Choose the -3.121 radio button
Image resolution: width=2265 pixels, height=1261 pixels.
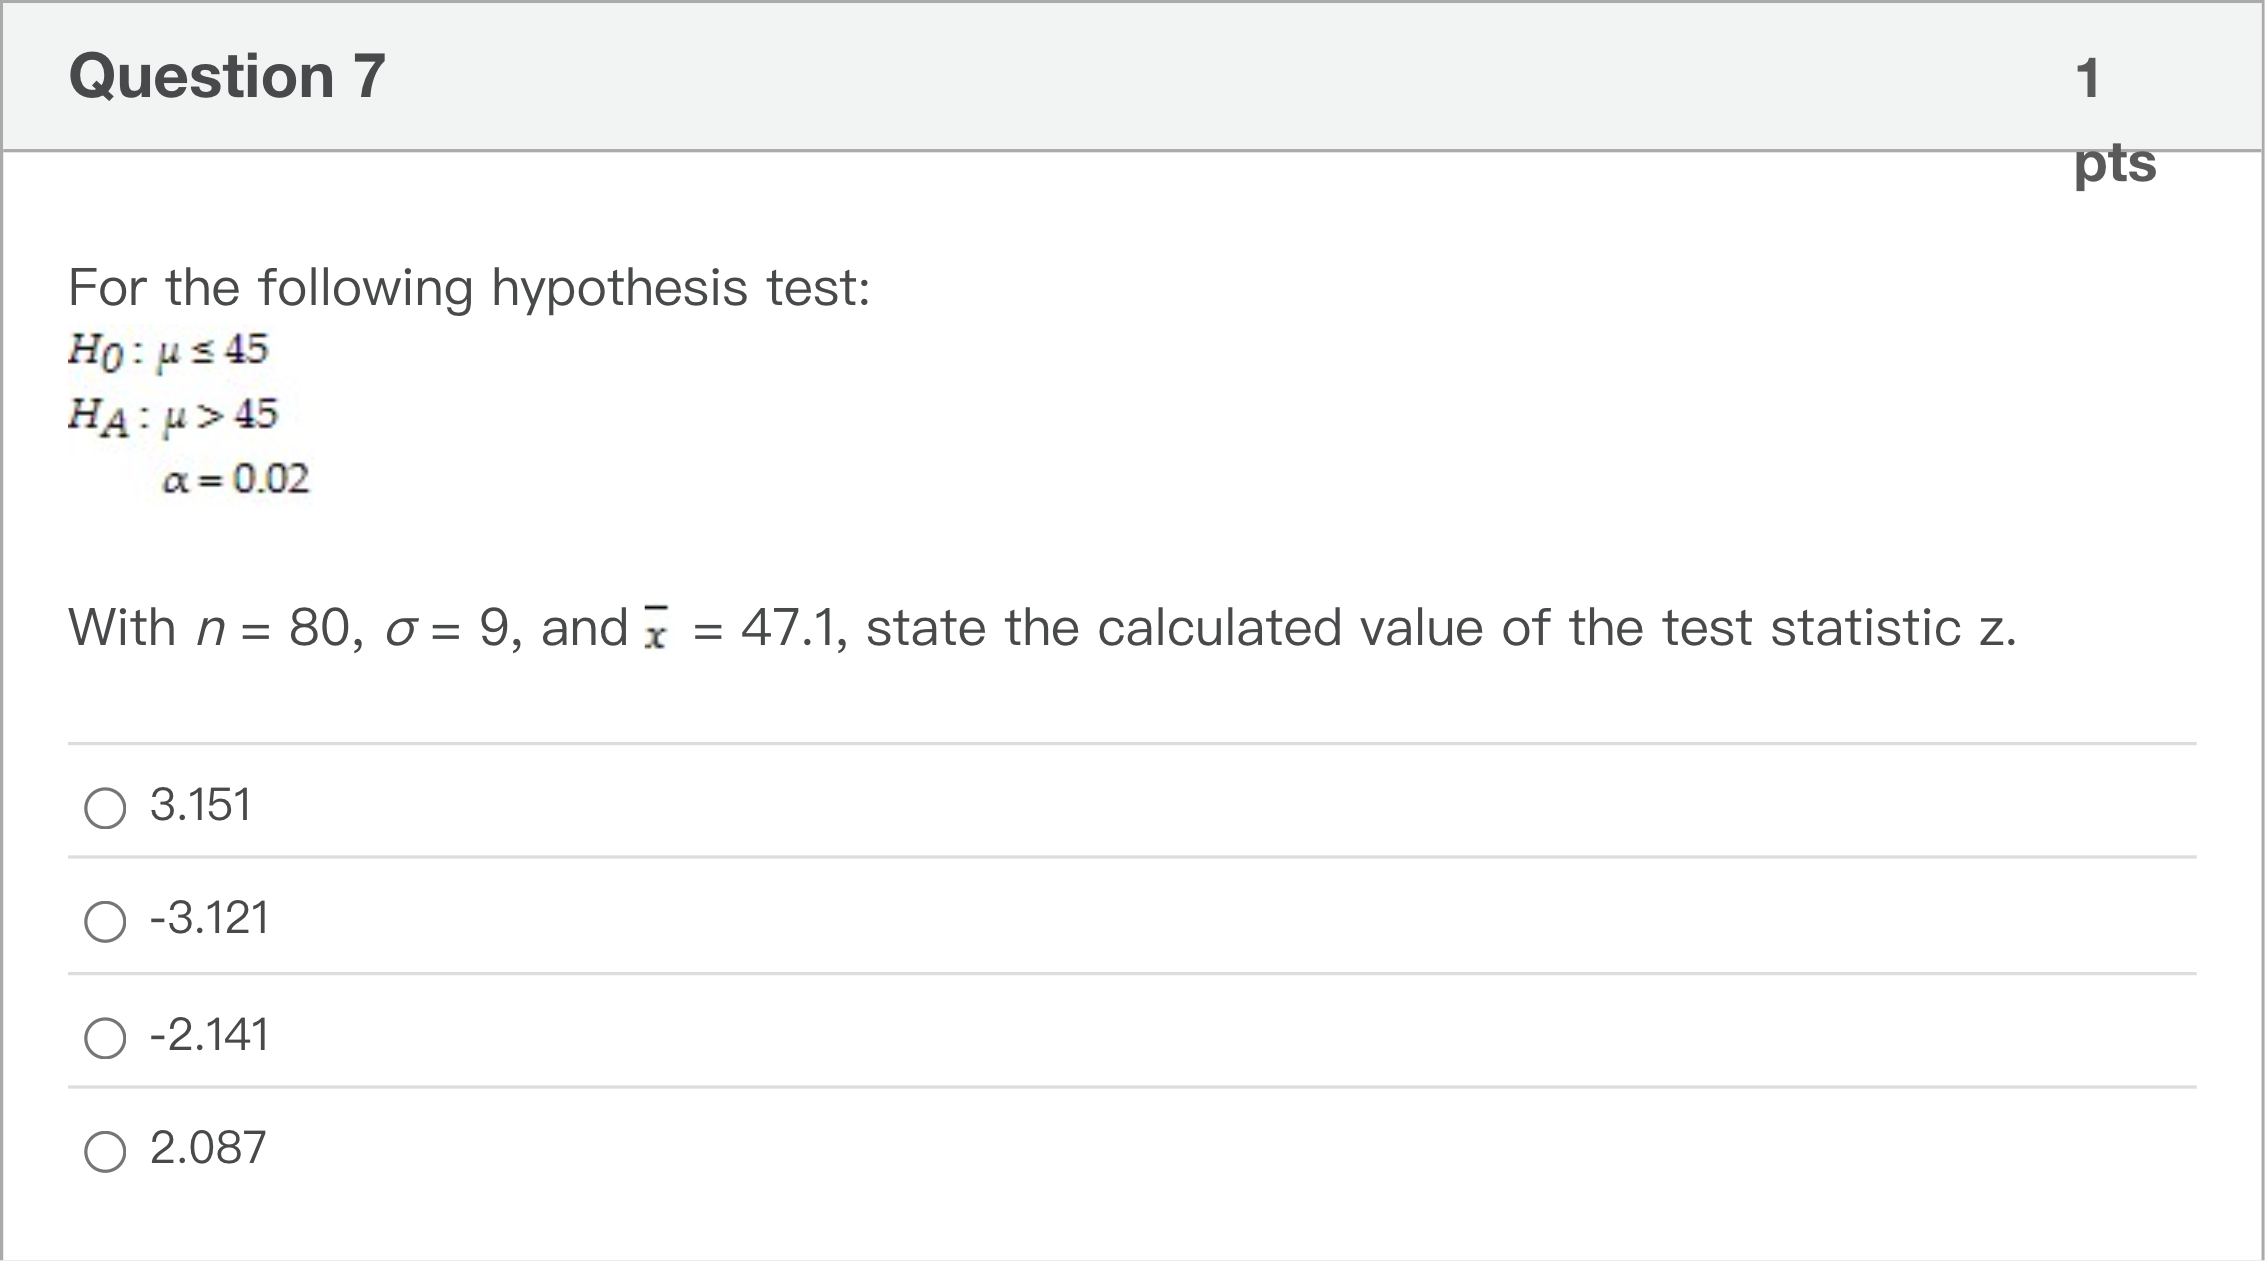coord(105,921)
